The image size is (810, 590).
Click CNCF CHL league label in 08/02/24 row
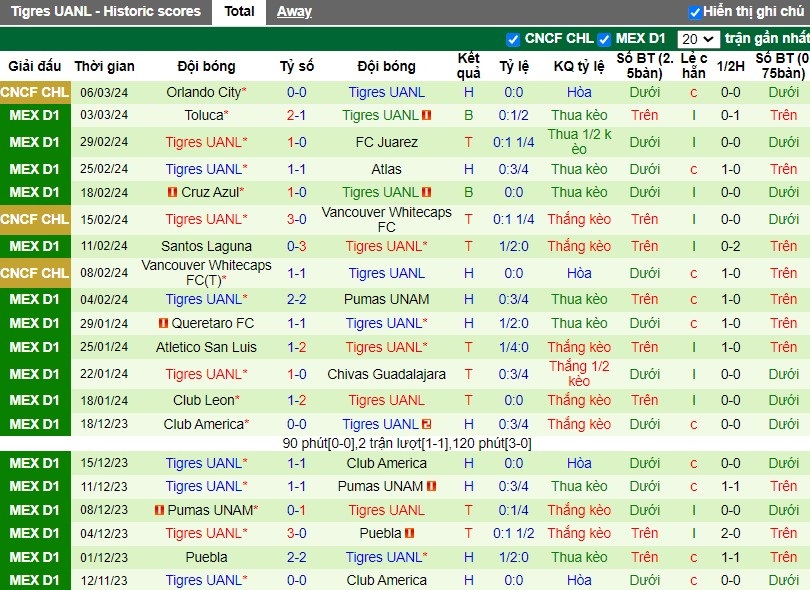[x=35, y=273]
